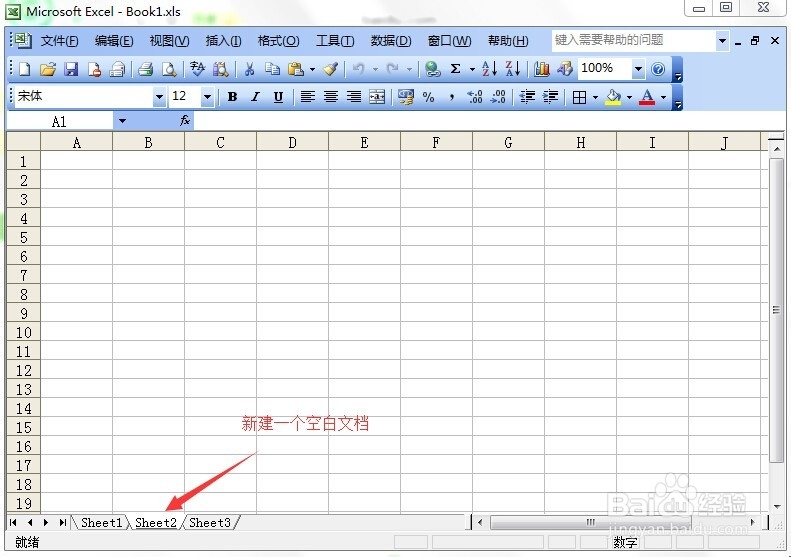
Task: Sort ascending A to Z
Action: pyautogui.click(x=489, y=69)
